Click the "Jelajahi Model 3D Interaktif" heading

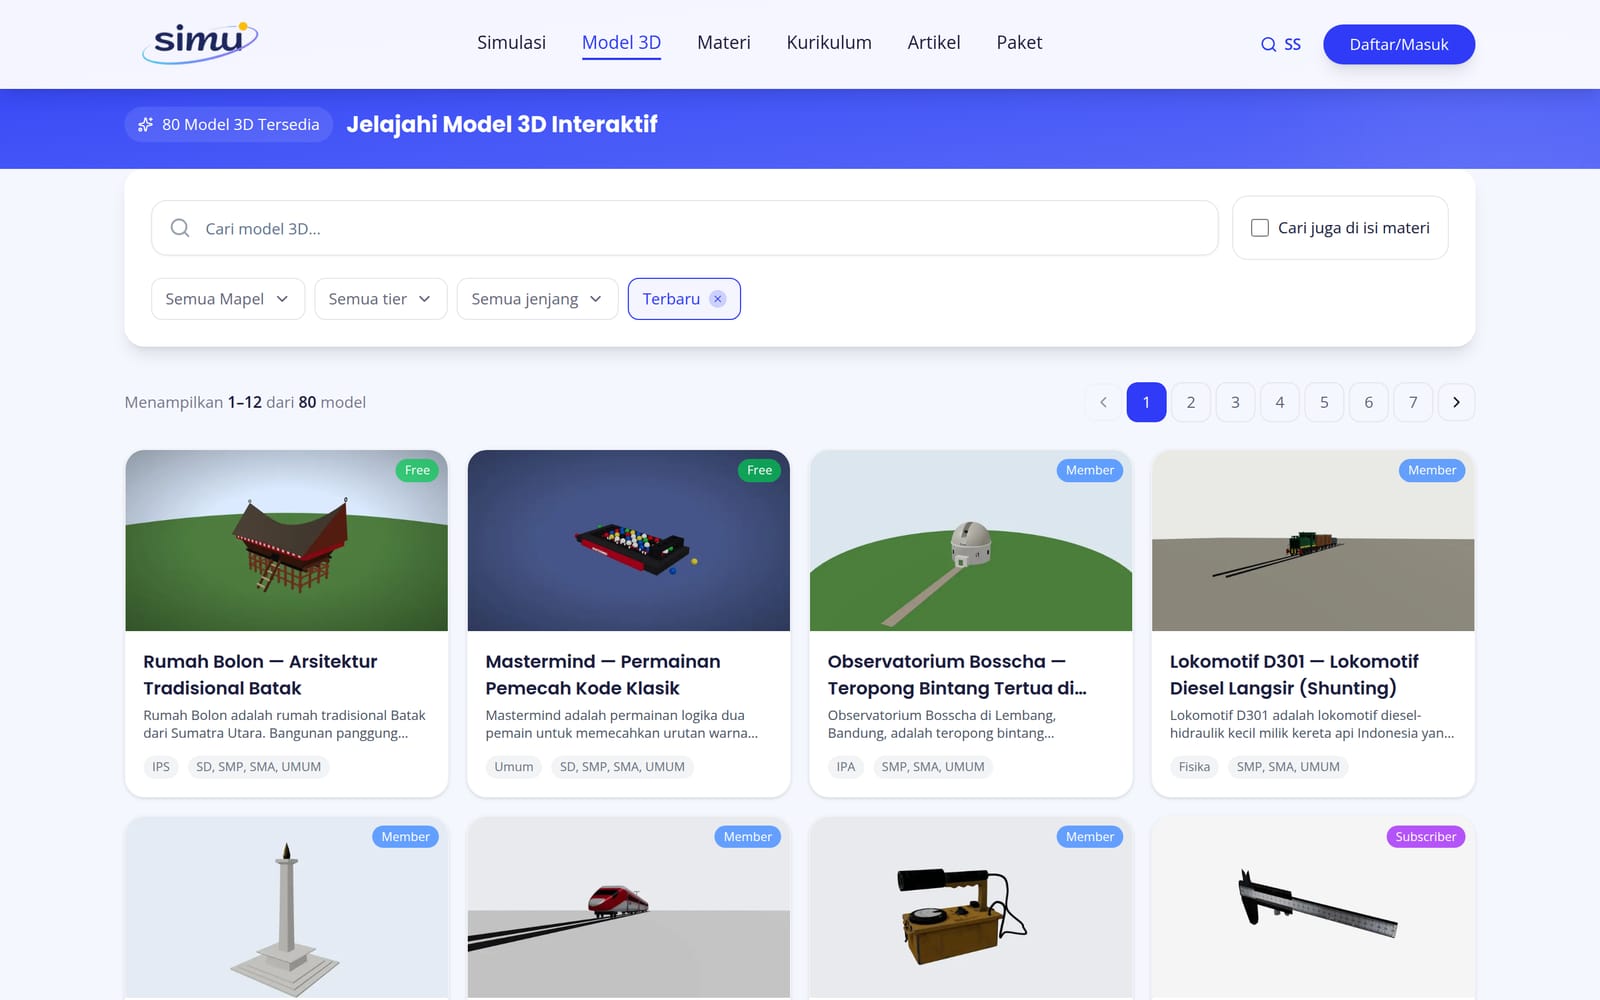502,124
